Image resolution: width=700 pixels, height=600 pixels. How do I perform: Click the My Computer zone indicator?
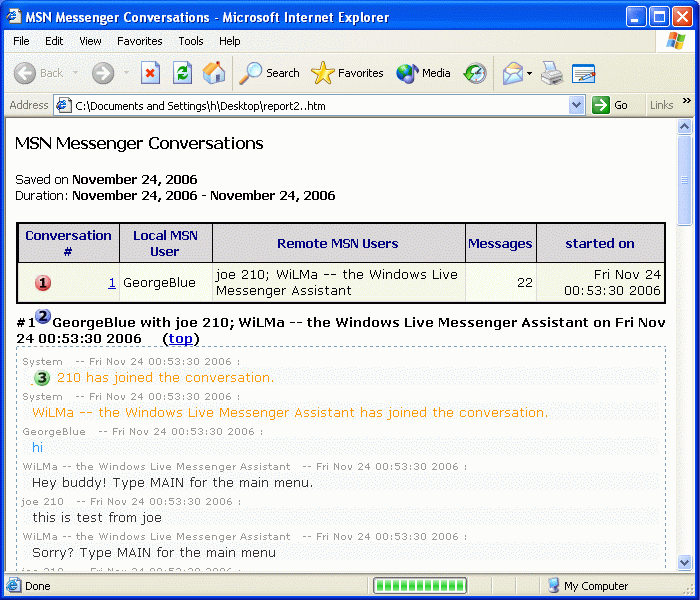click(x=588, y=586)
